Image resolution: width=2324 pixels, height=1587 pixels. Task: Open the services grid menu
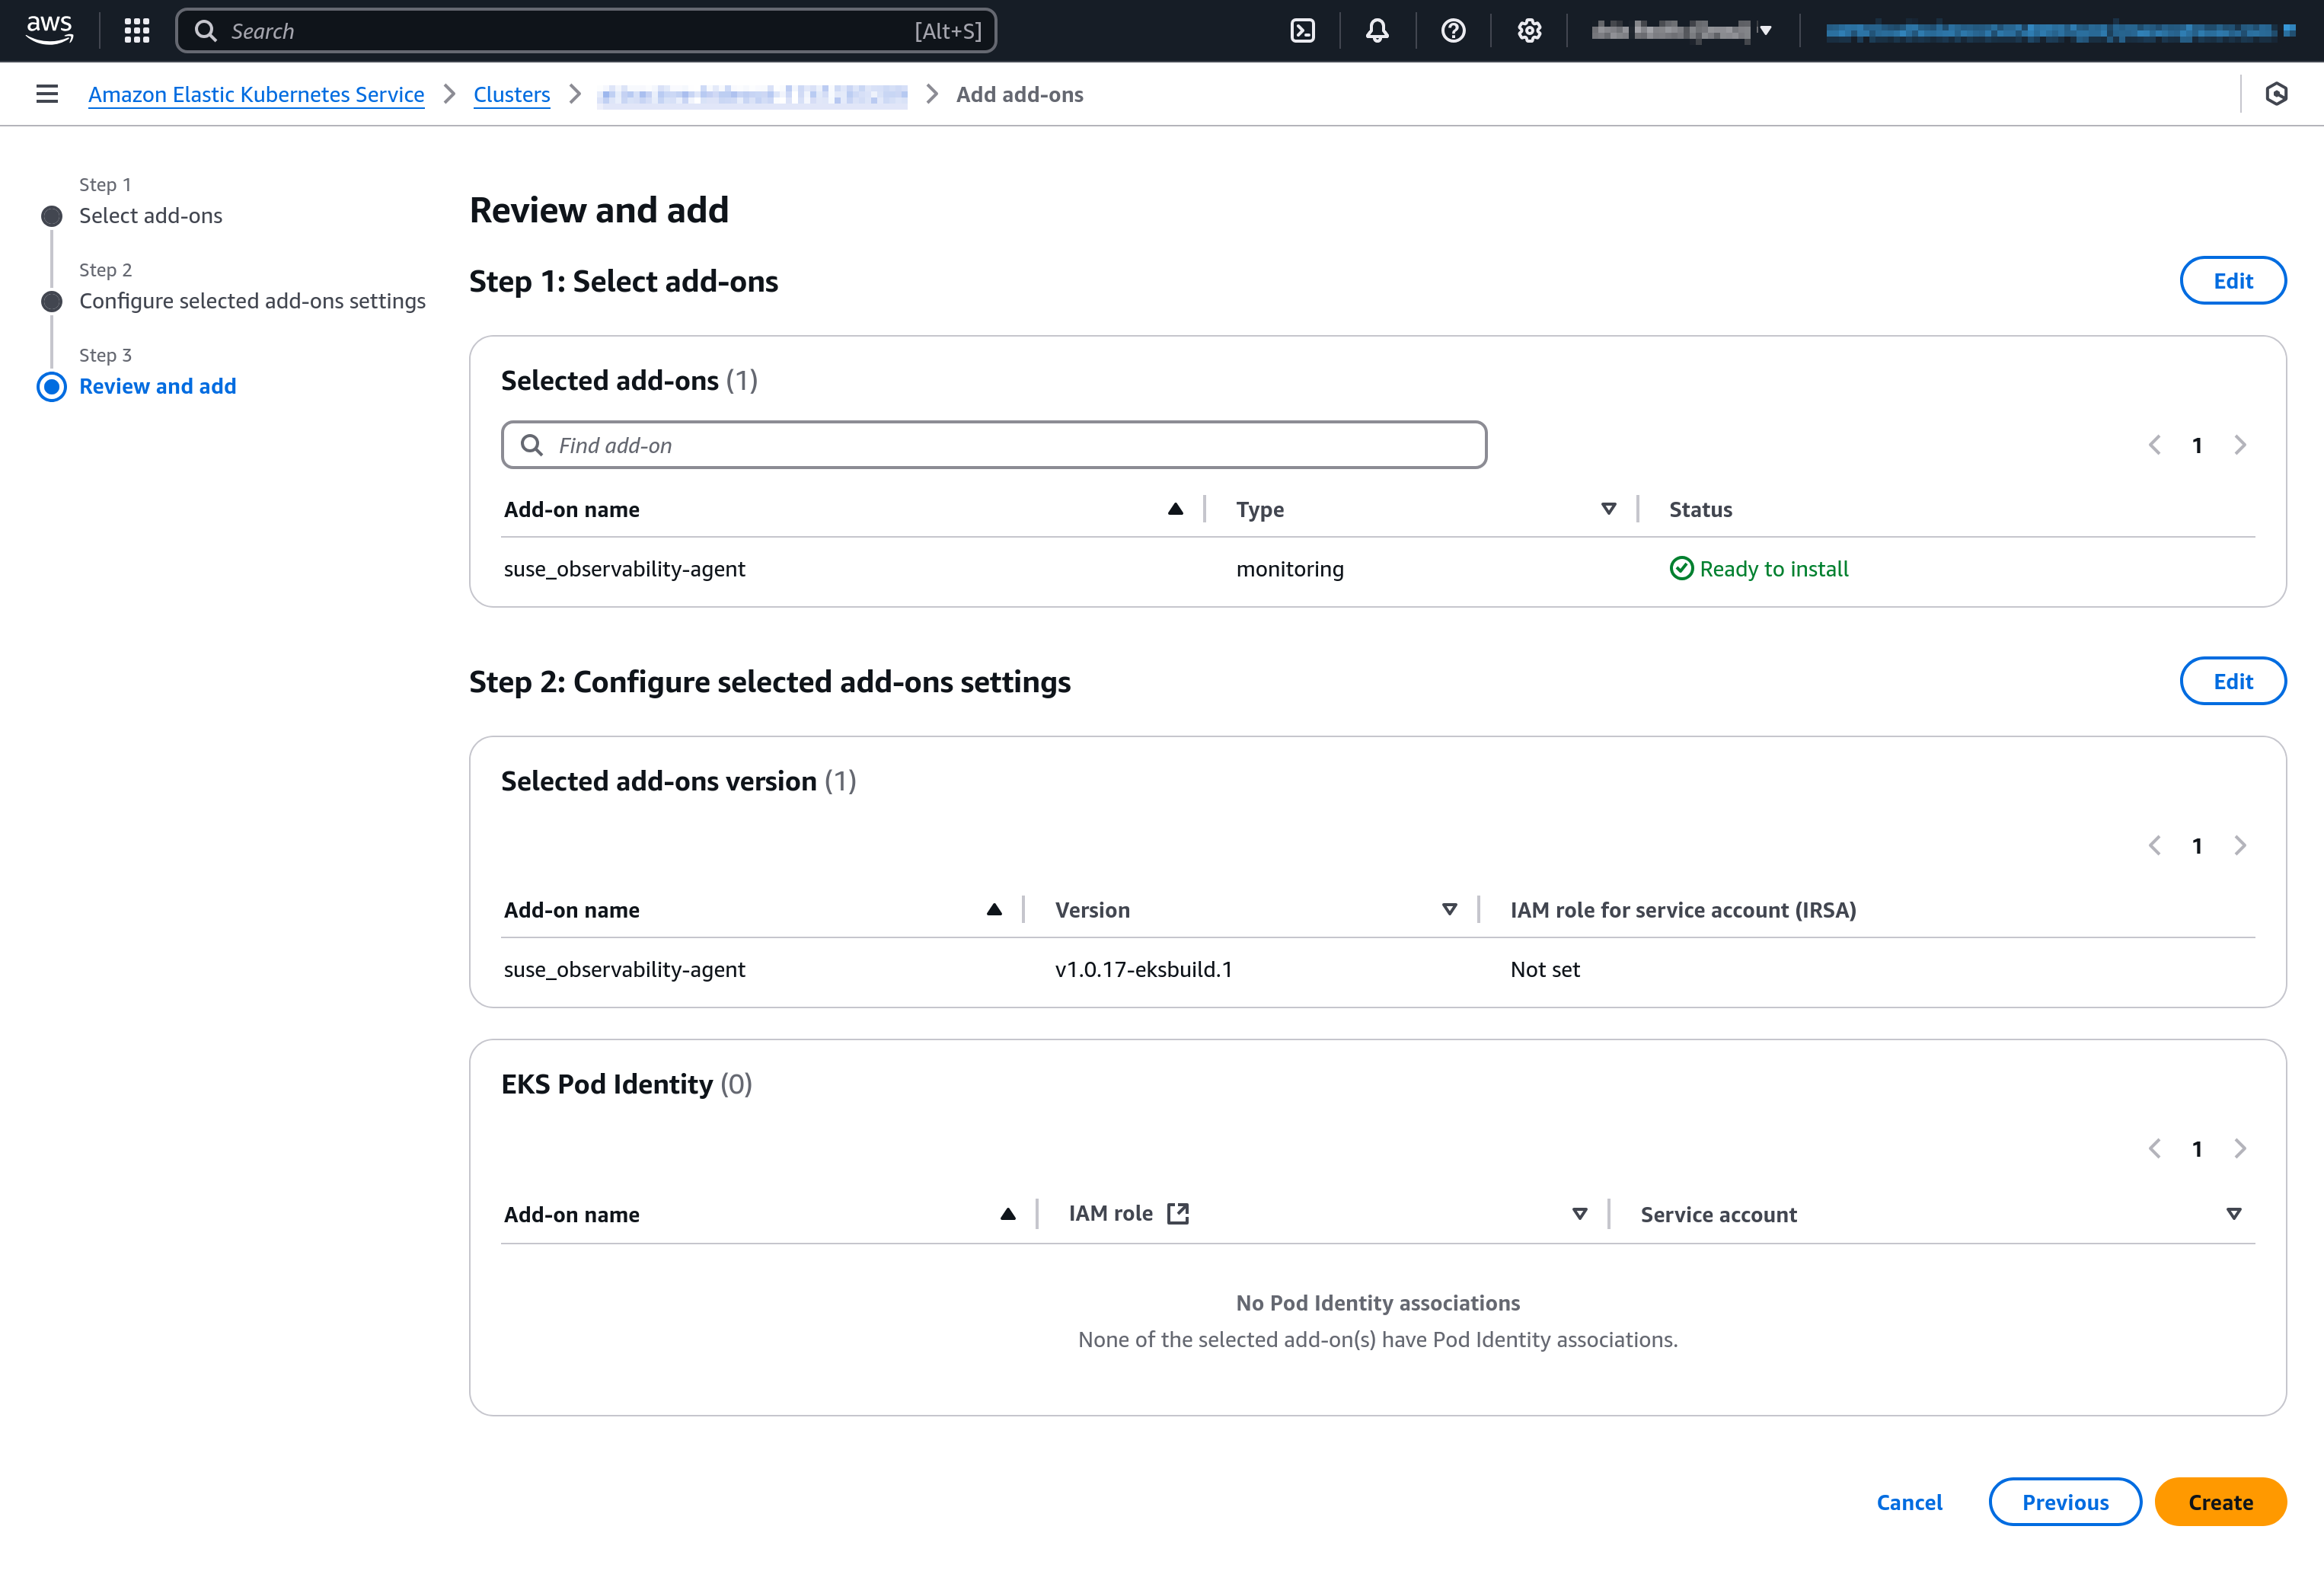click(x=137, y=31)
